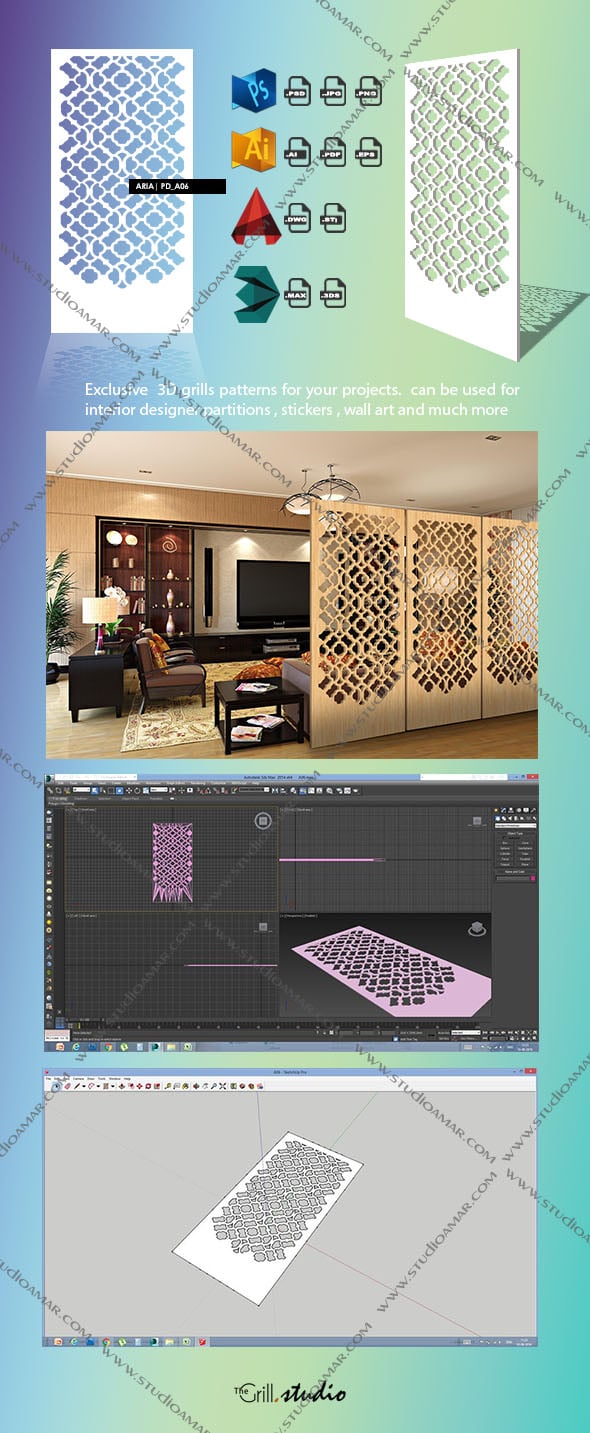
Task: Click the ViewCube in 3ds Max Top viewport
Action: tap(262, 821)
